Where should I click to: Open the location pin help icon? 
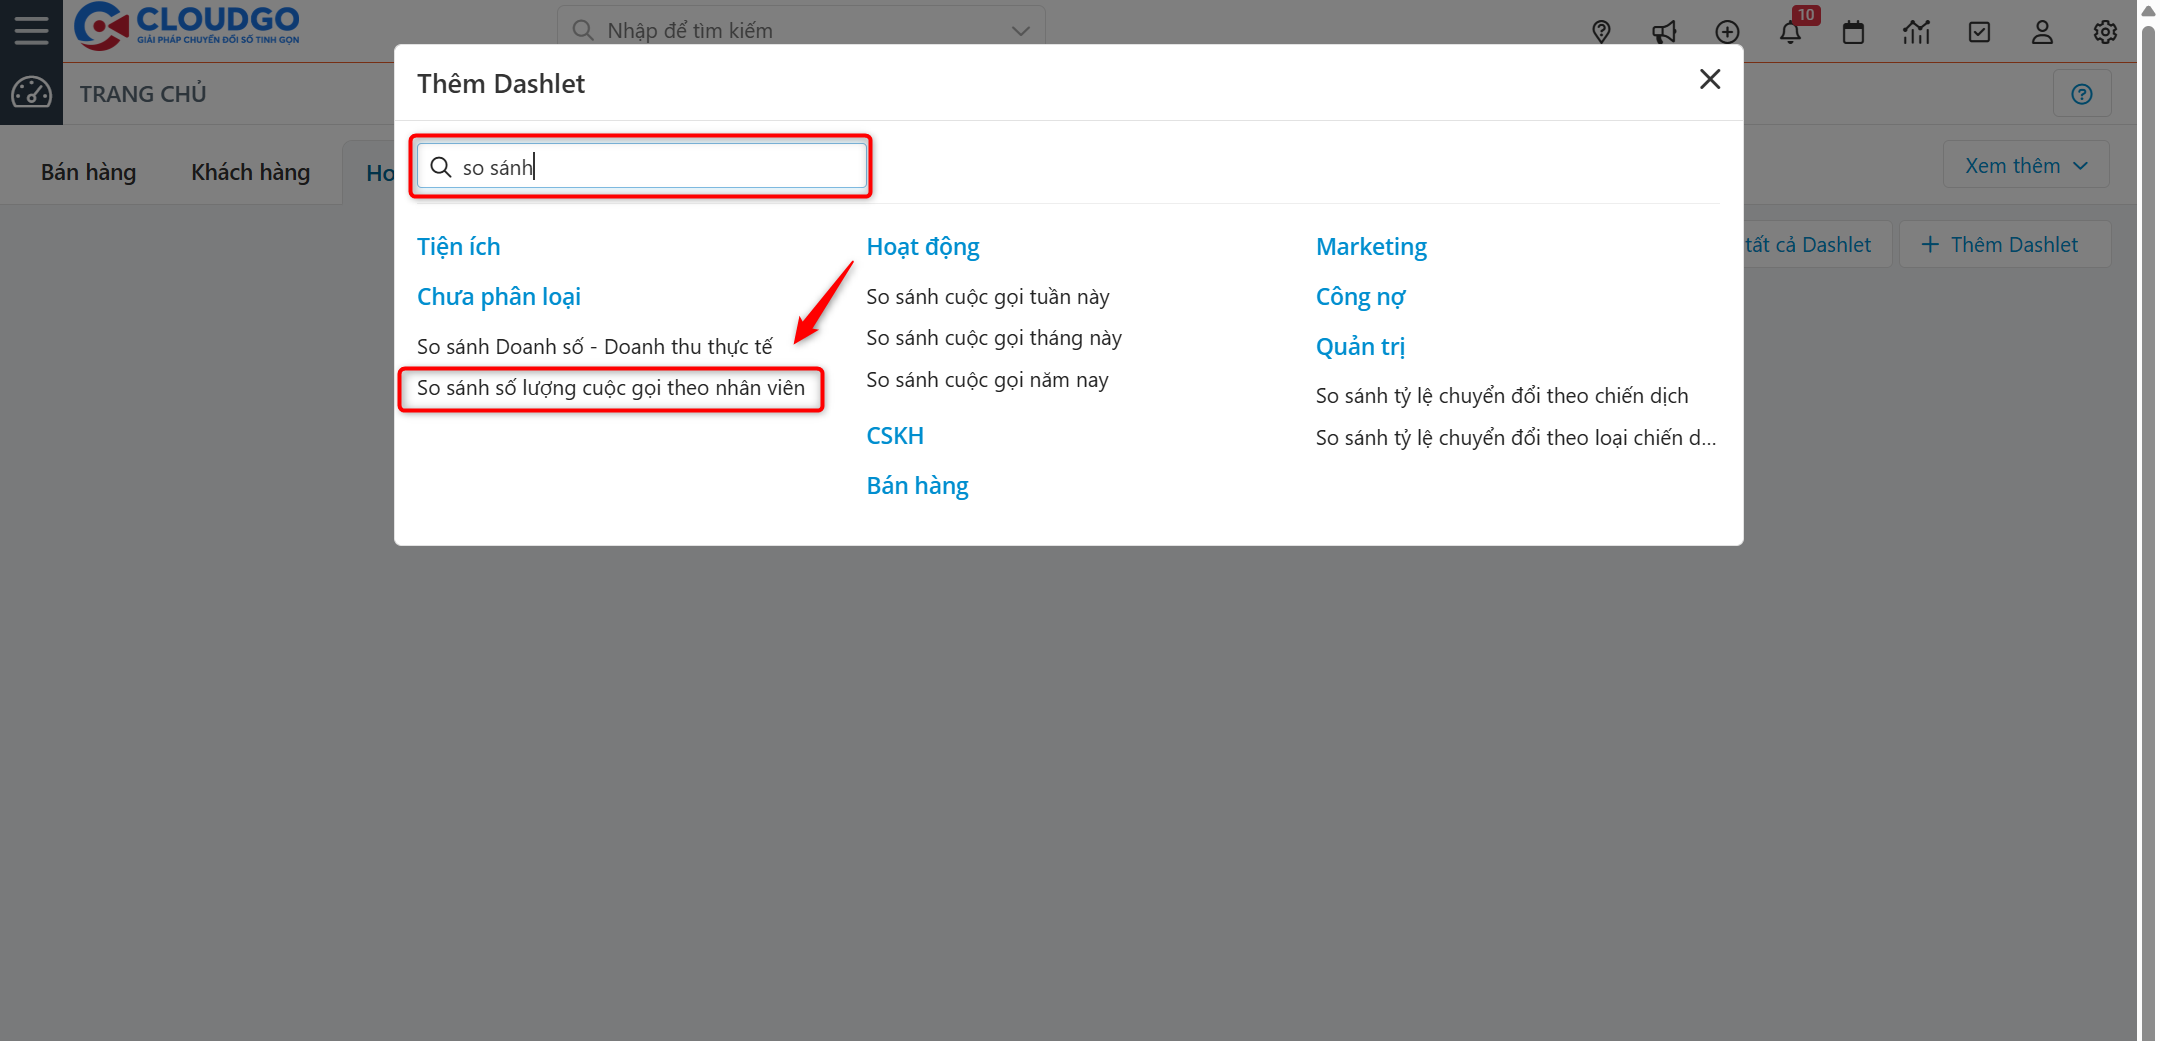[x=1602, y=31]
